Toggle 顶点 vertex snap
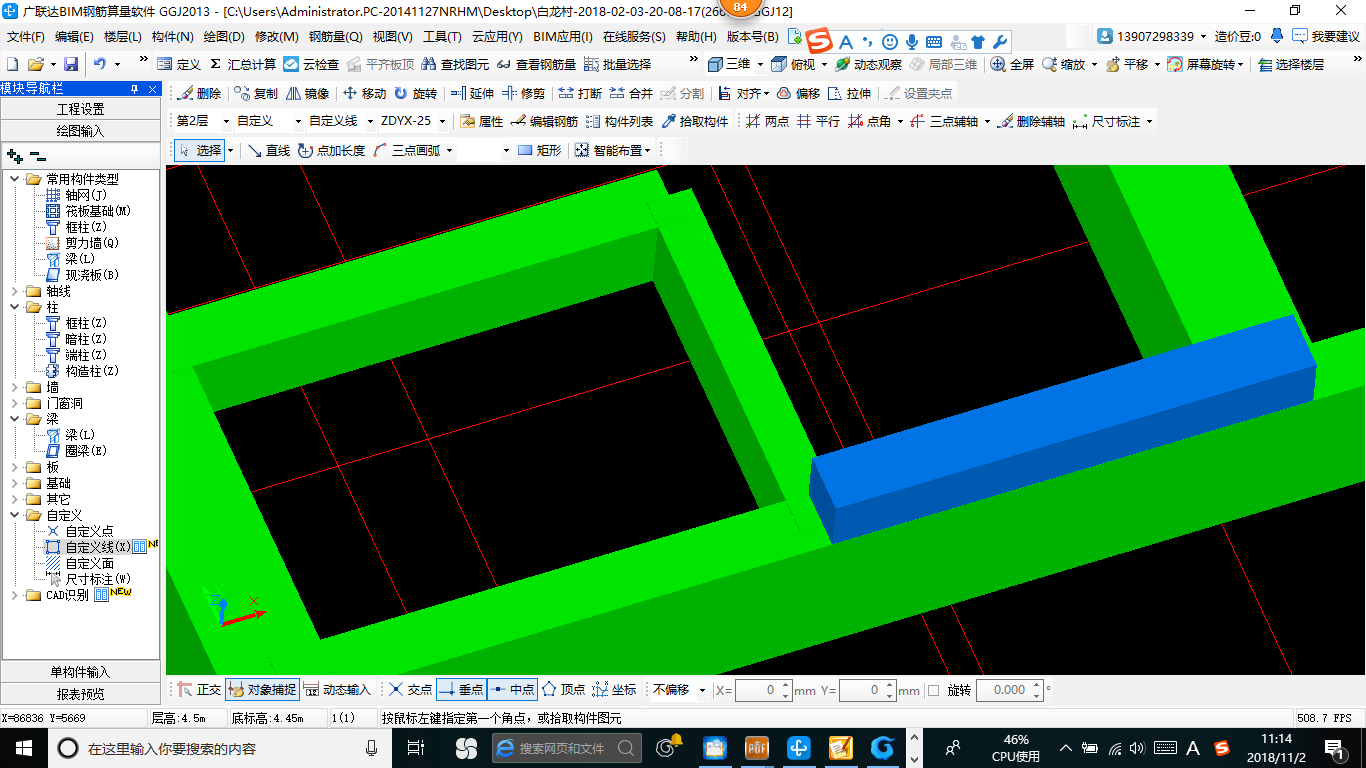 point(564,690)
